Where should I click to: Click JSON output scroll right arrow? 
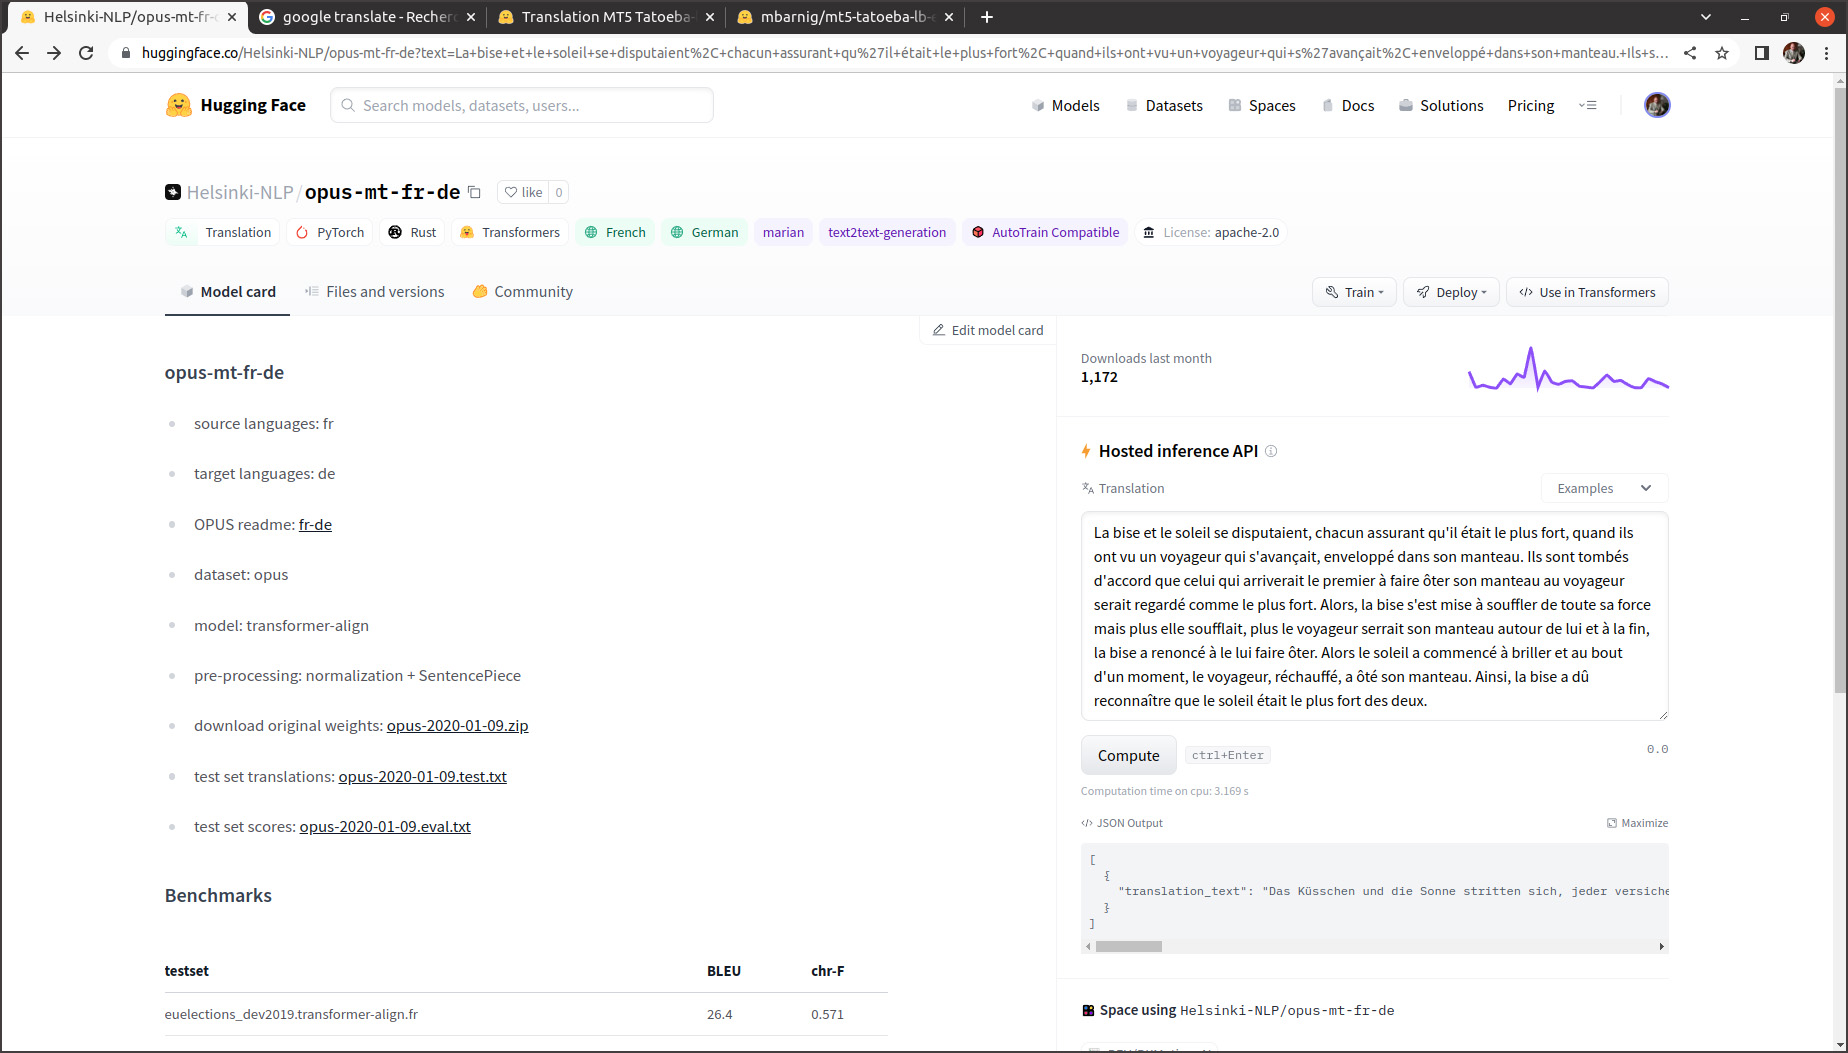pyautogui.click(x=1661, y=946)
